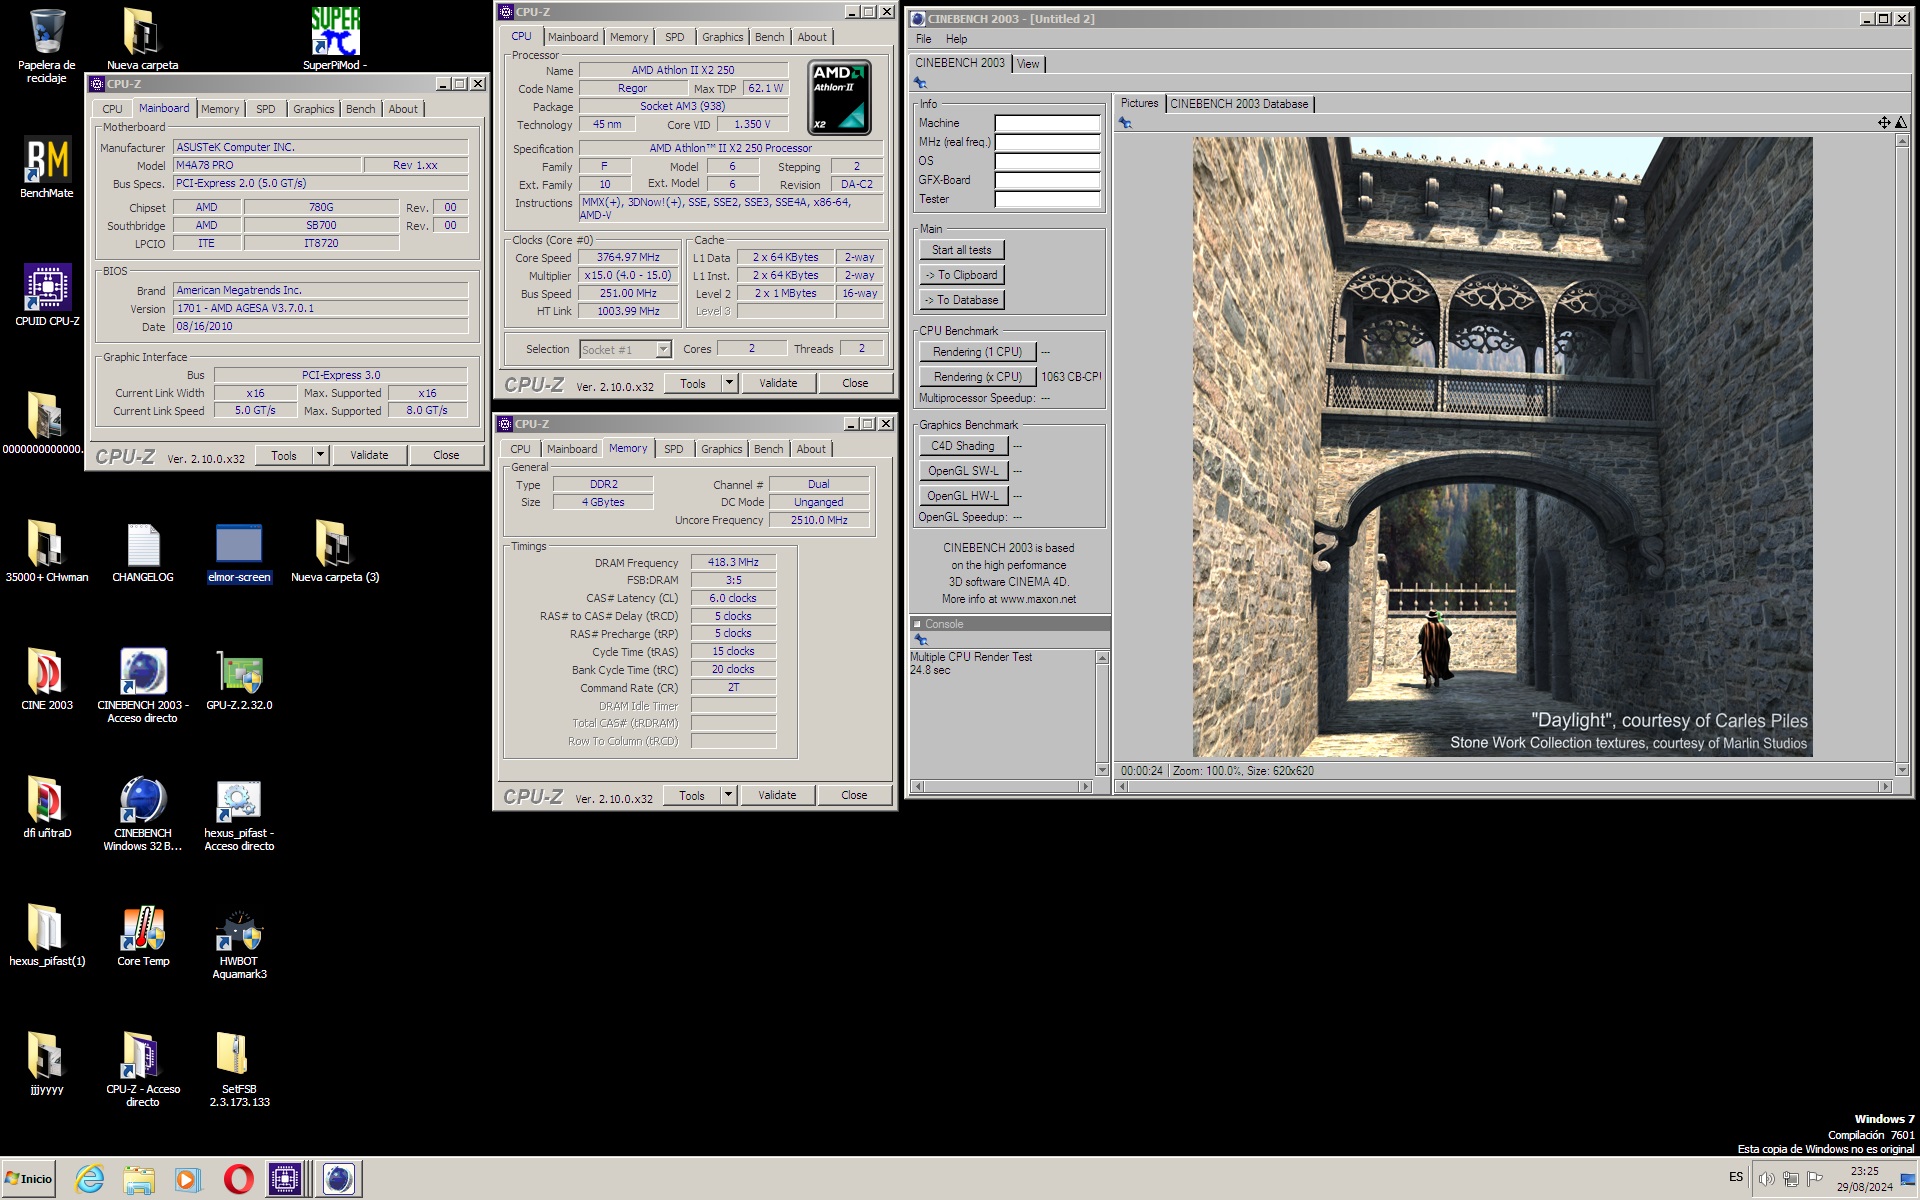Open the About tab in CPU-Z Mainboard window
Viewport: 1920px width, 1200px height.
coord(403,109)
